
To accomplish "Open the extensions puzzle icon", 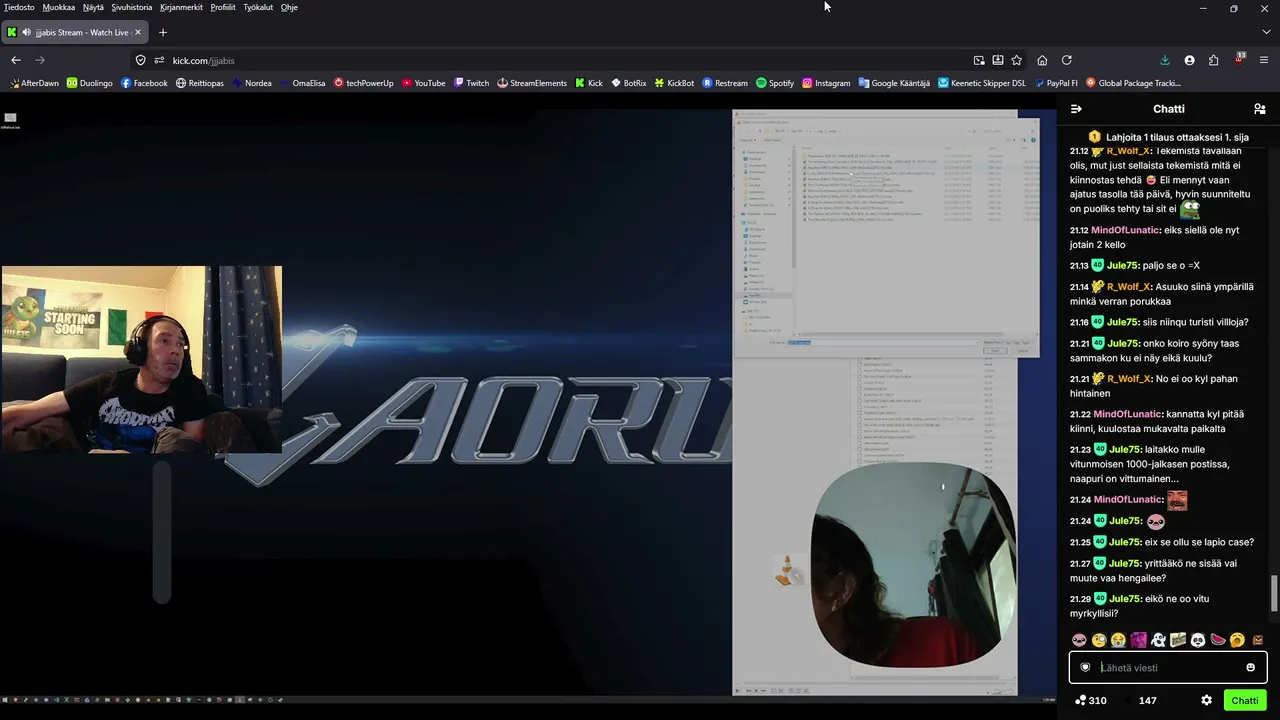I will coord(1214,60).
